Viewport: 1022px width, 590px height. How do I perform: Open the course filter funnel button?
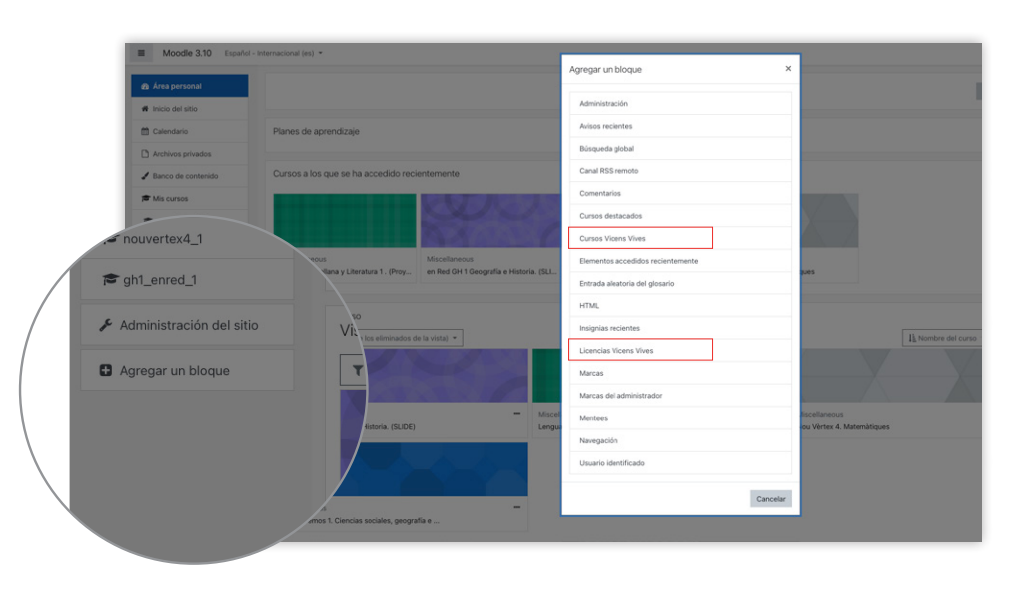pos(356,370)
